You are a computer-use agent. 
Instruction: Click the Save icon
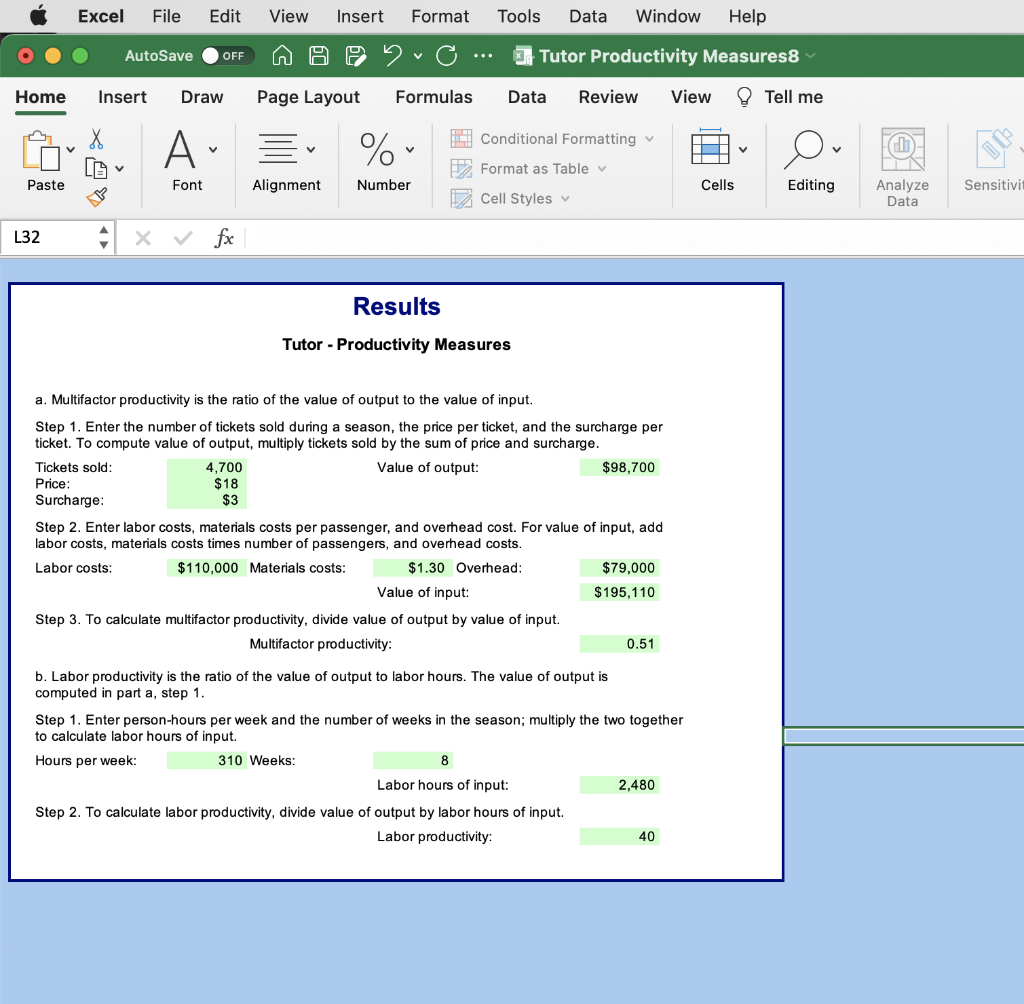point(318,56)
